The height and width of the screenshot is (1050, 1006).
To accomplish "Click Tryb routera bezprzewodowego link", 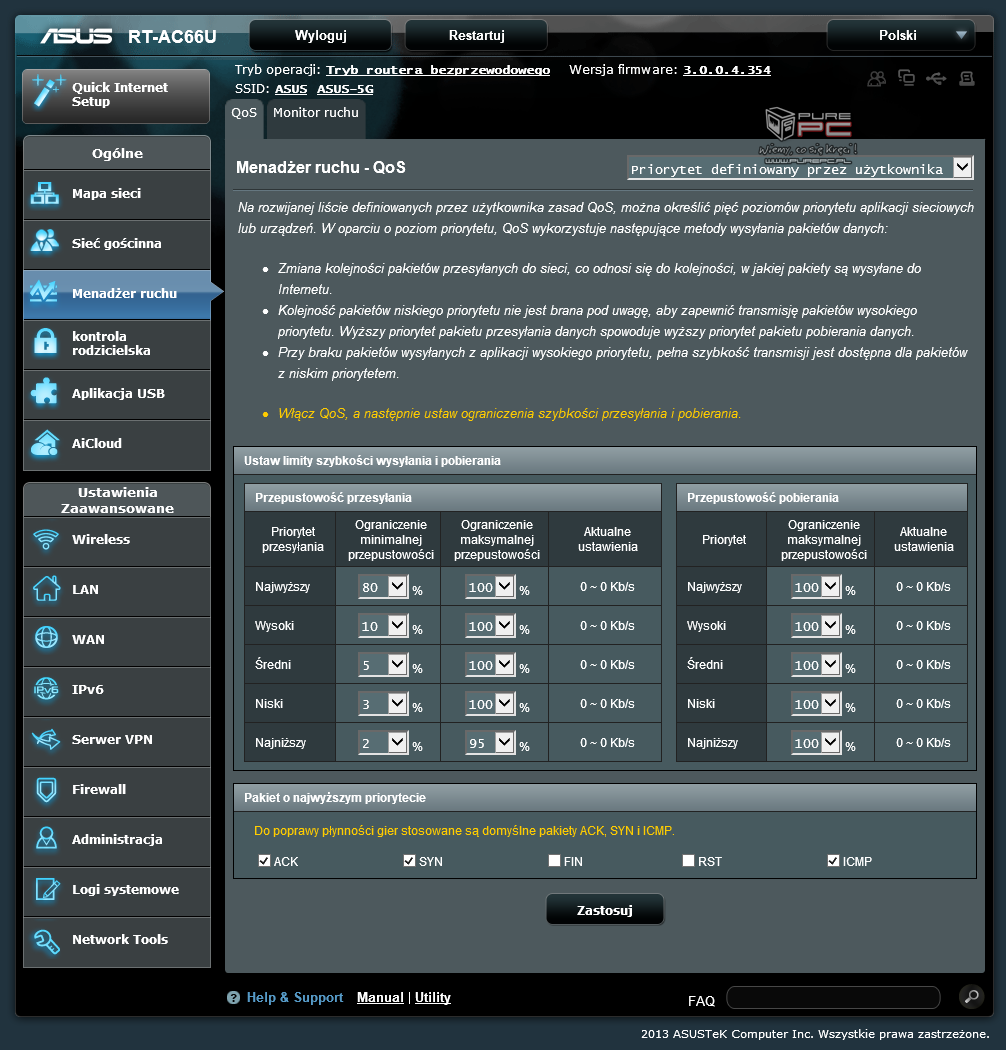I will 438,70.
